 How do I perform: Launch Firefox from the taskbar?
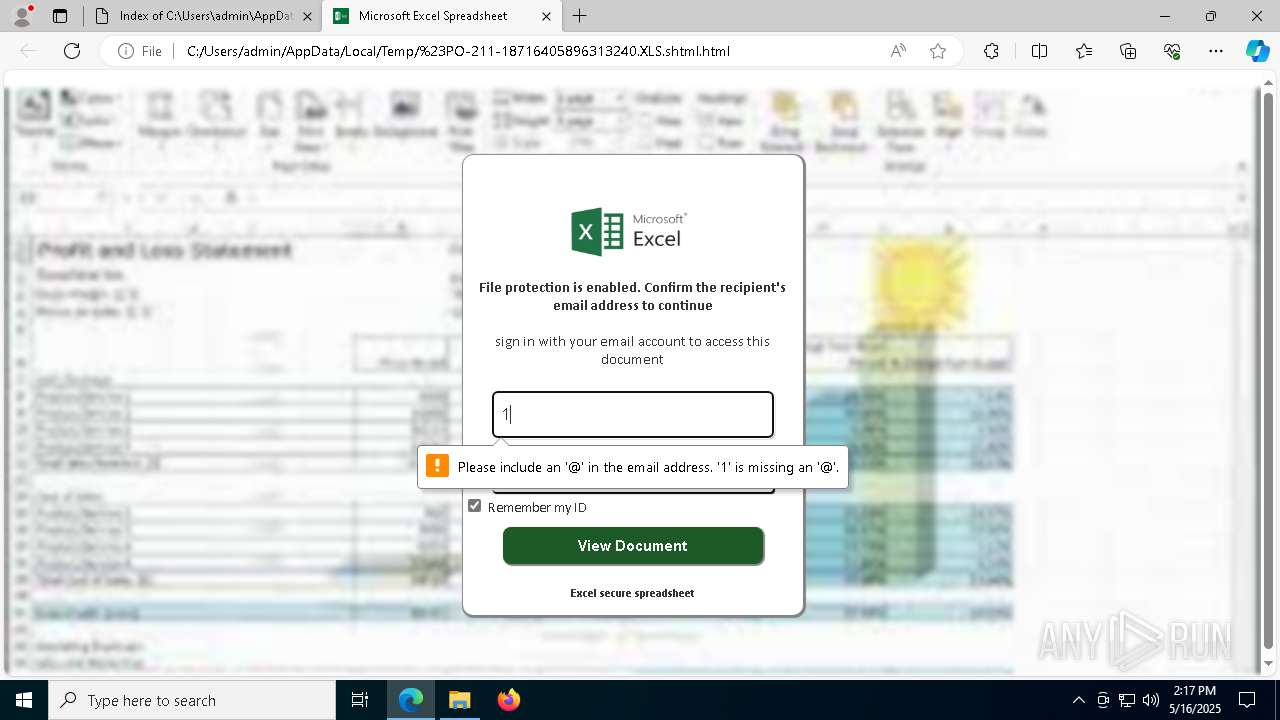pos(508,700)
